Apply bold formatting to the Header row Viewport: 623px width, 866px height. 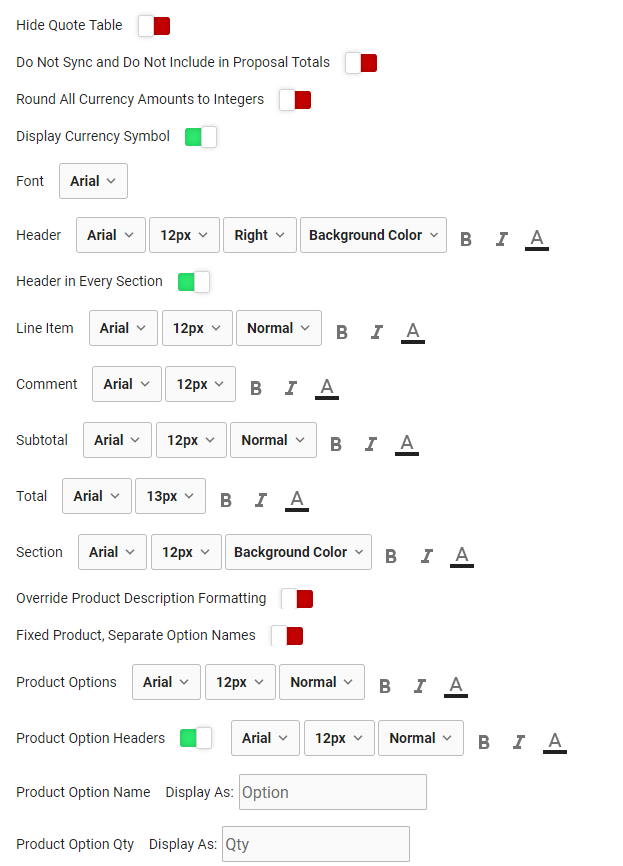point(465,238)
